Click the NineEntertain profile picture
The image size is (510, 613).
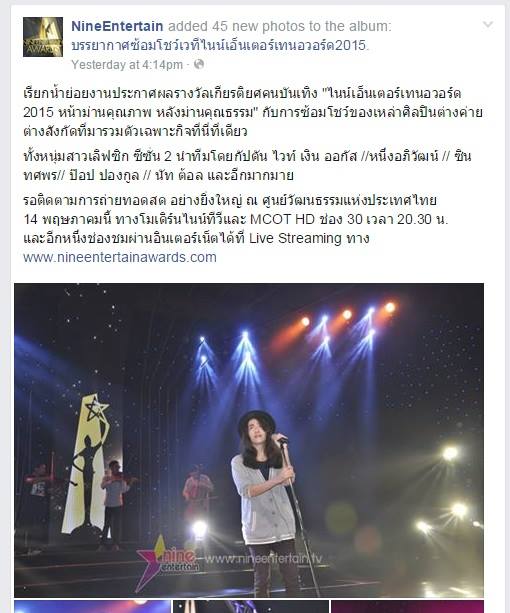pos(43,37)
